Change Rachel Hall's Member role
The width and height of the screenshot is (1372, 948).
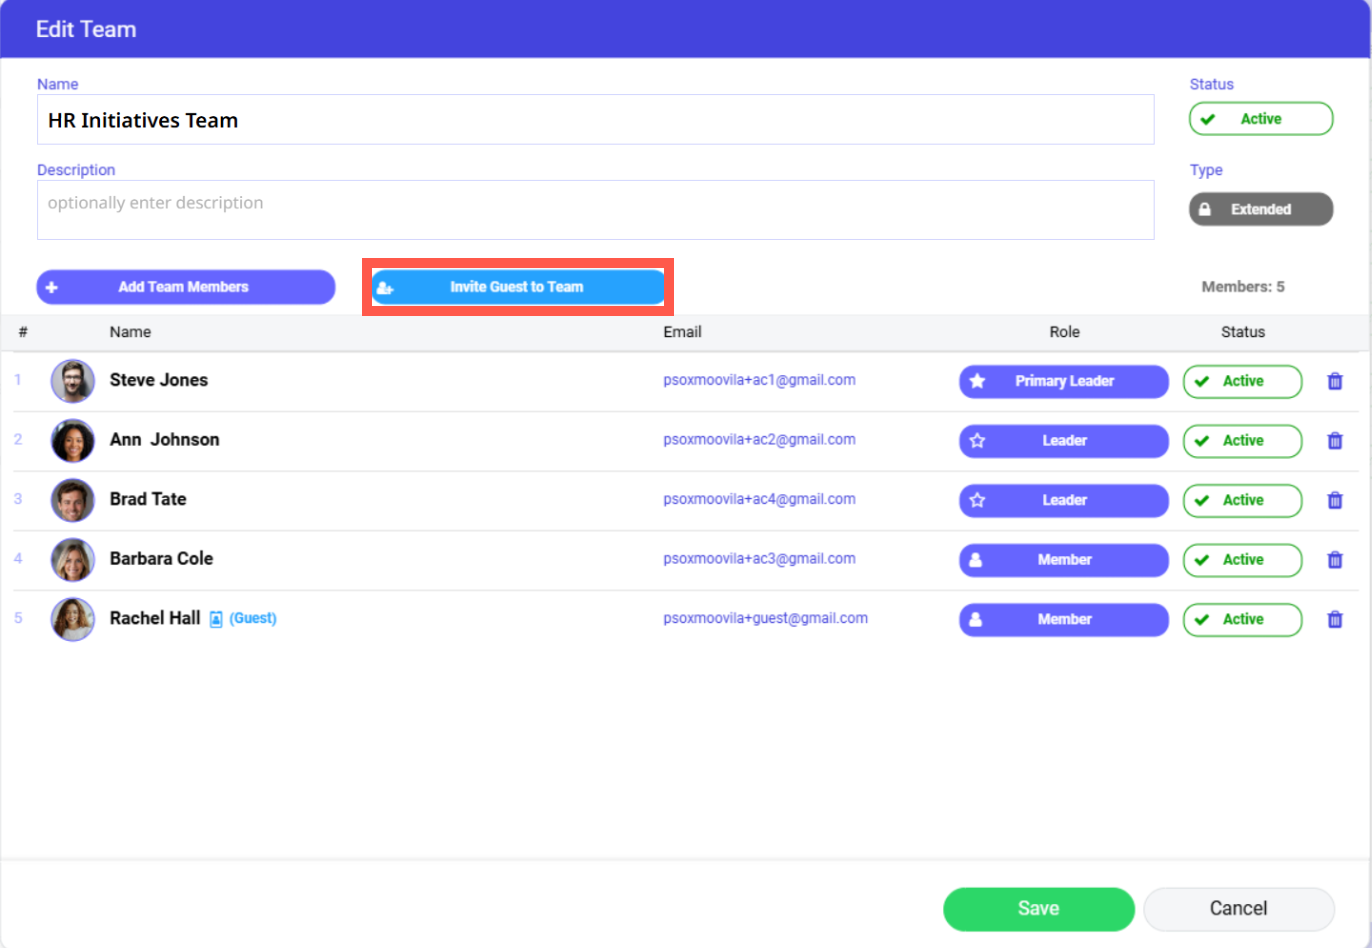(1064, 620)
